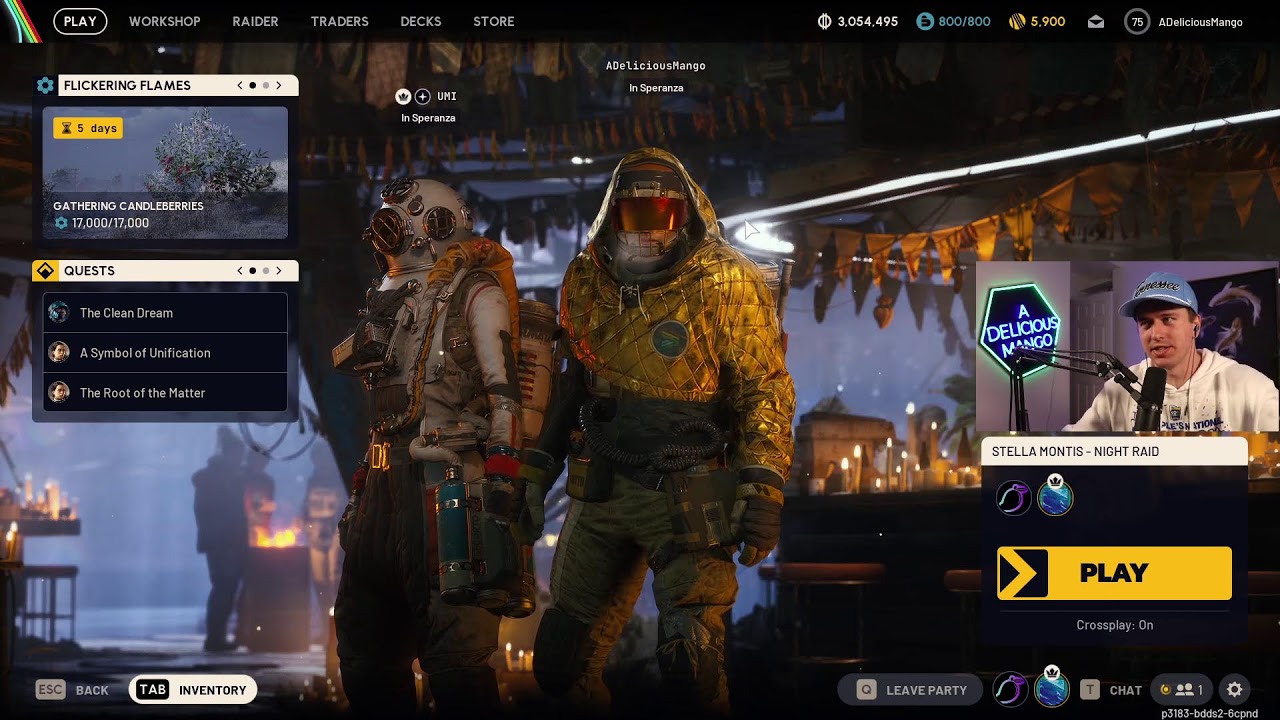Open A Symbol of Unification quest
1280x720 pixels.
pyautogui.click(x=165, y=352)
